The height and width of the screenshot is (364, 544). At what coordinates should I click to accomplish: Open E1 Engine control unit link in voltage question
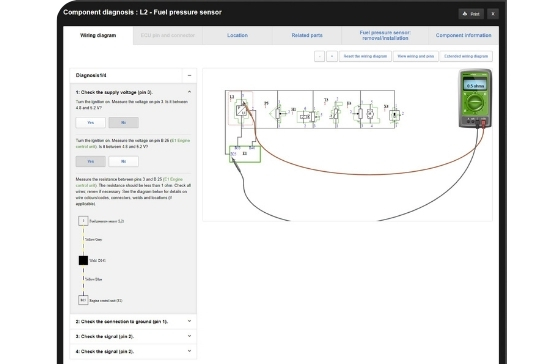[180, 141]
